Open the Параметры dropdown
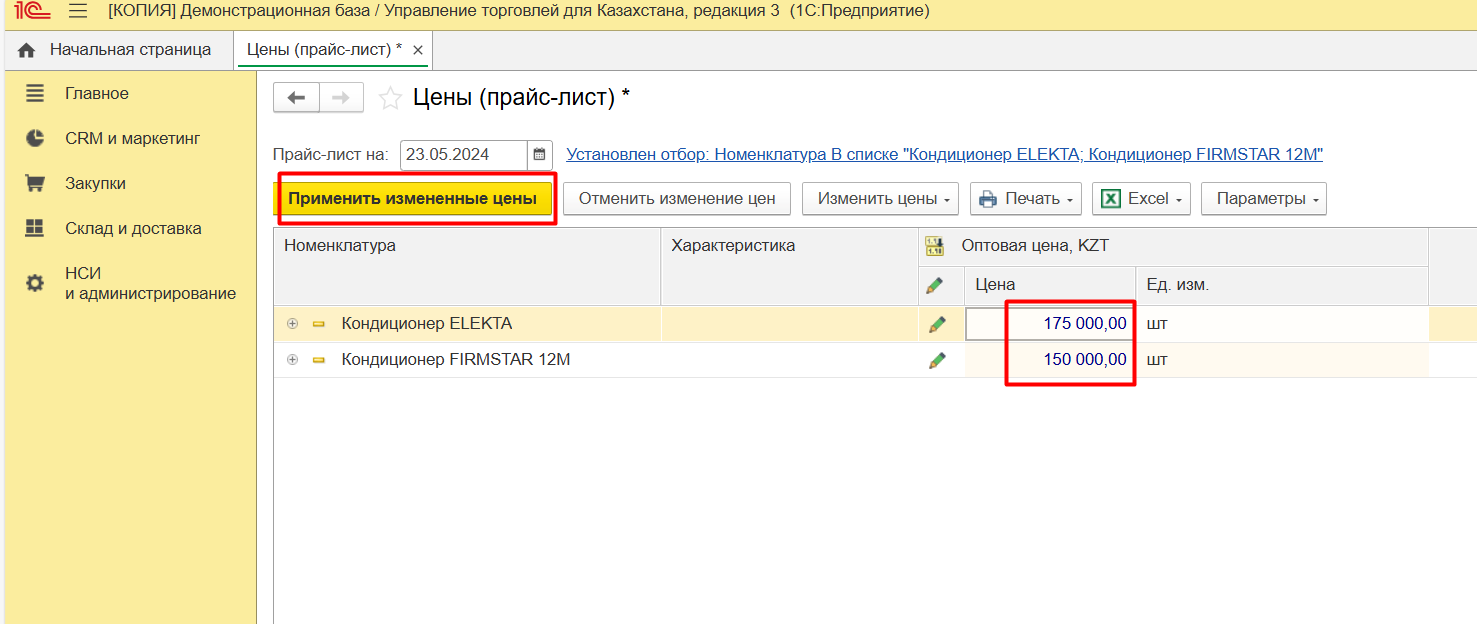This screenshot has height=624, width=1477. (x=1263, y=199)
